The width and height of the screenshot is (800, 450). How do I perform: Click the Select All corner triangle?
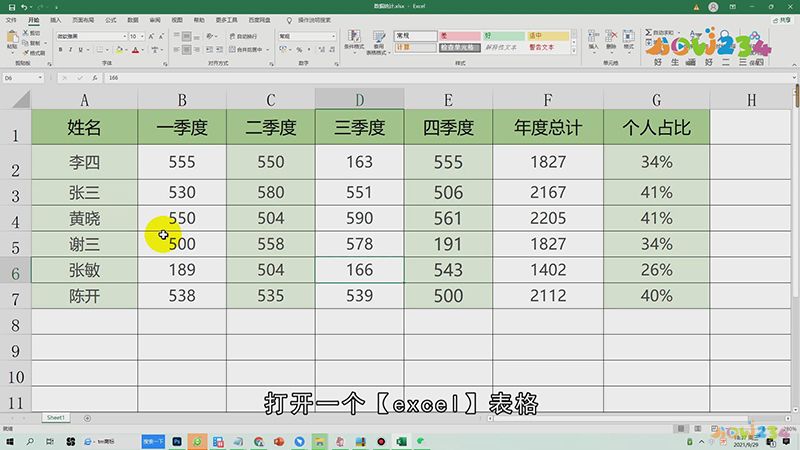21,99
